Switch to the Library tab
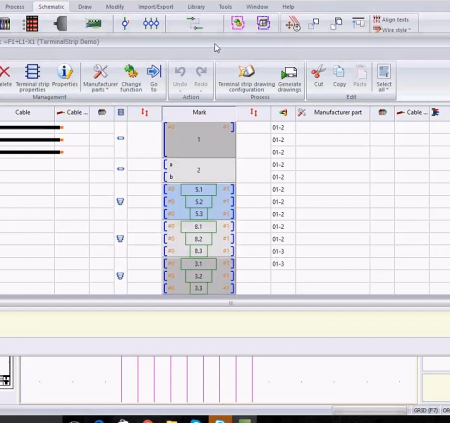450x423 pixels. [x=196, y=7]
